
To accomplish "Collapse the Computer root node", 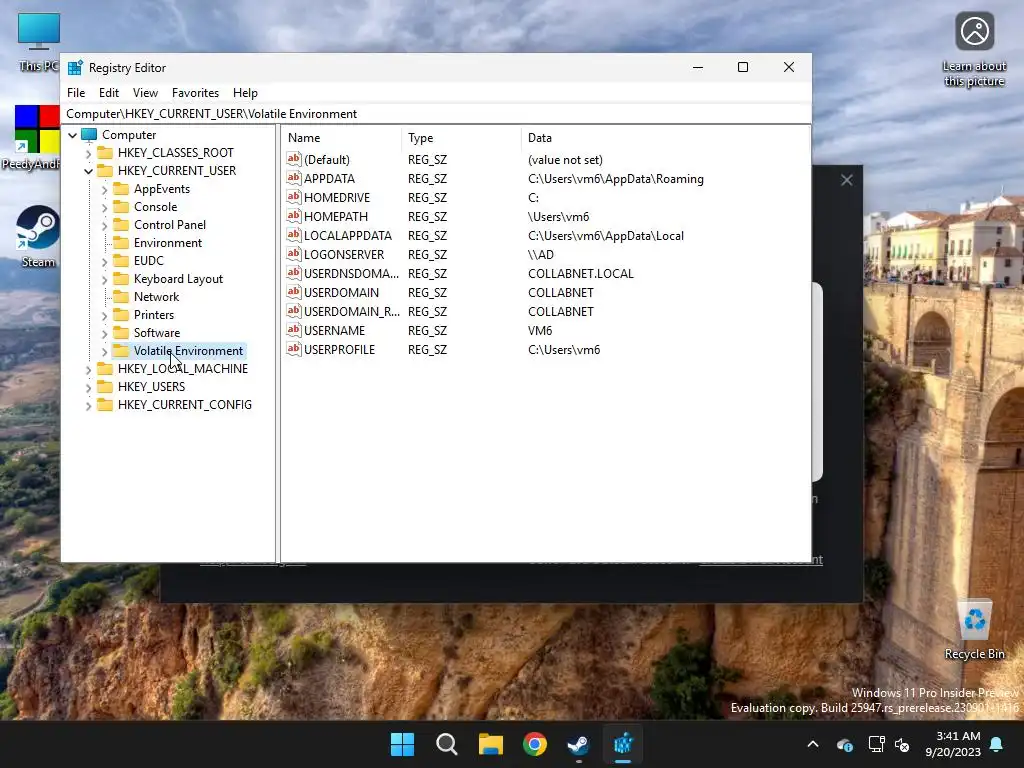I will (72, 135).
